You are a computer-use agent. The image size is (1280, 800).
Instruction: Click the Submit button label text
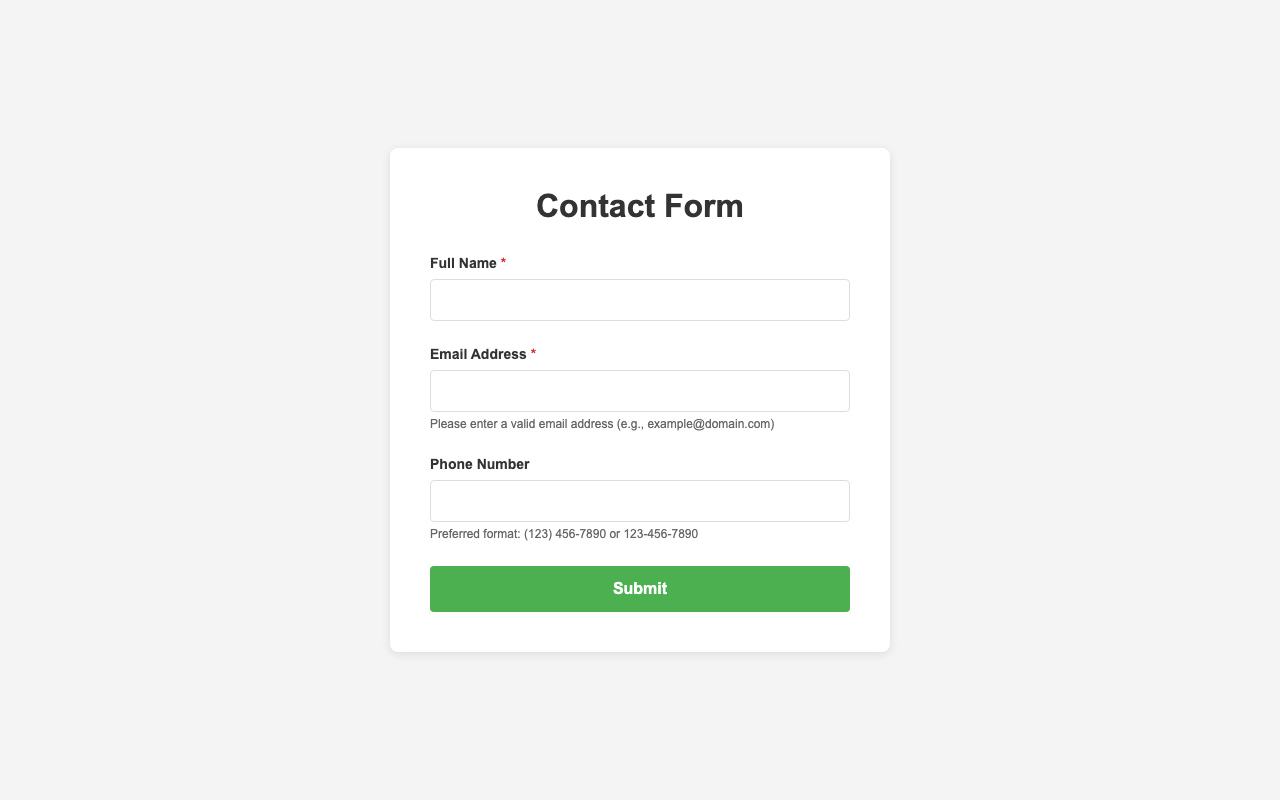(639, 588)
